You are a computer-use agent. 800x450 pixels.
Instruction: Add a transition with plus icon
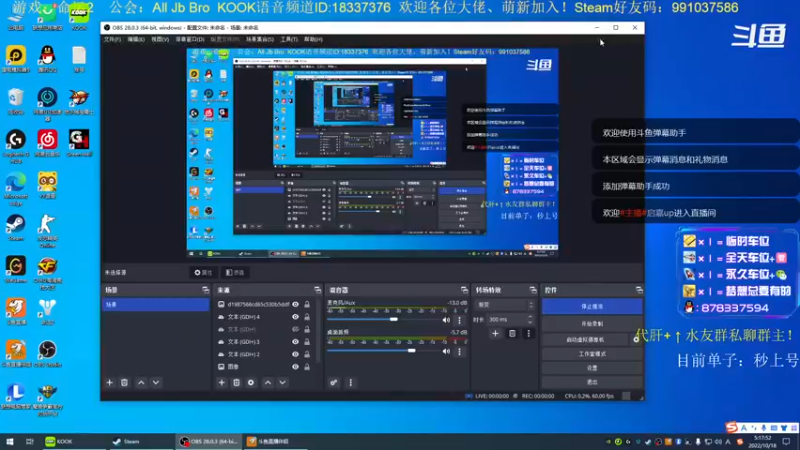[x=495, y=334]
